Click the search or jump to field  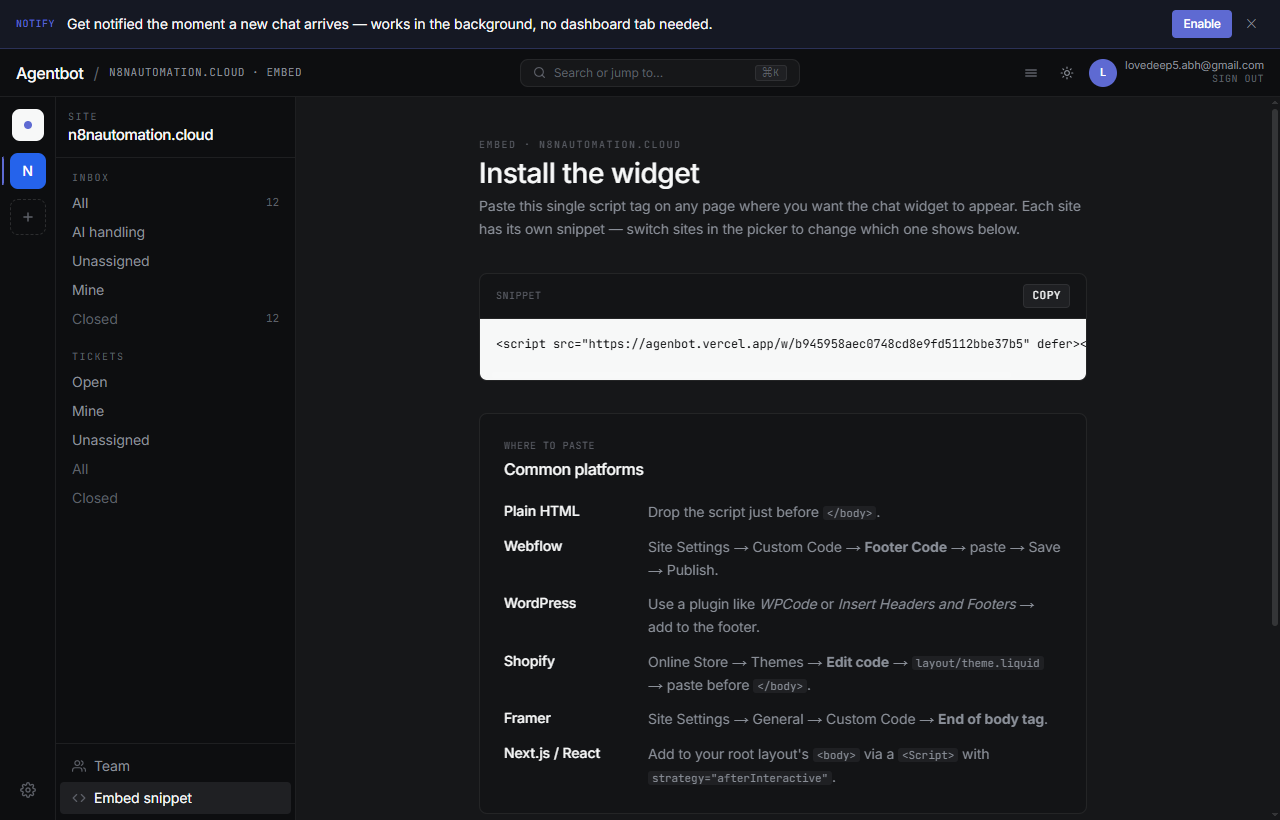(659, 73)
